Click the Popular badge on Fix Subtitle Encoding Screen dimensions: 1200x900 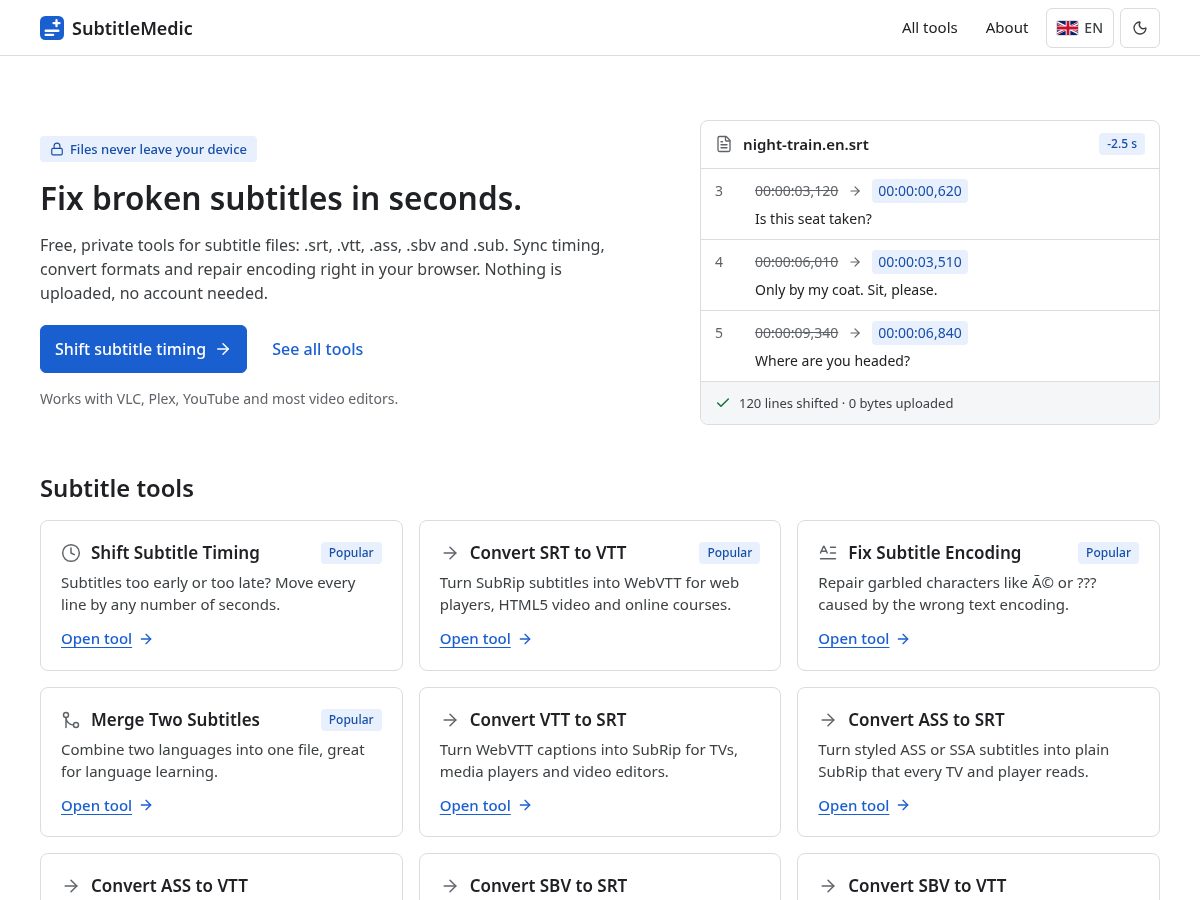[x=1108, y=553]
